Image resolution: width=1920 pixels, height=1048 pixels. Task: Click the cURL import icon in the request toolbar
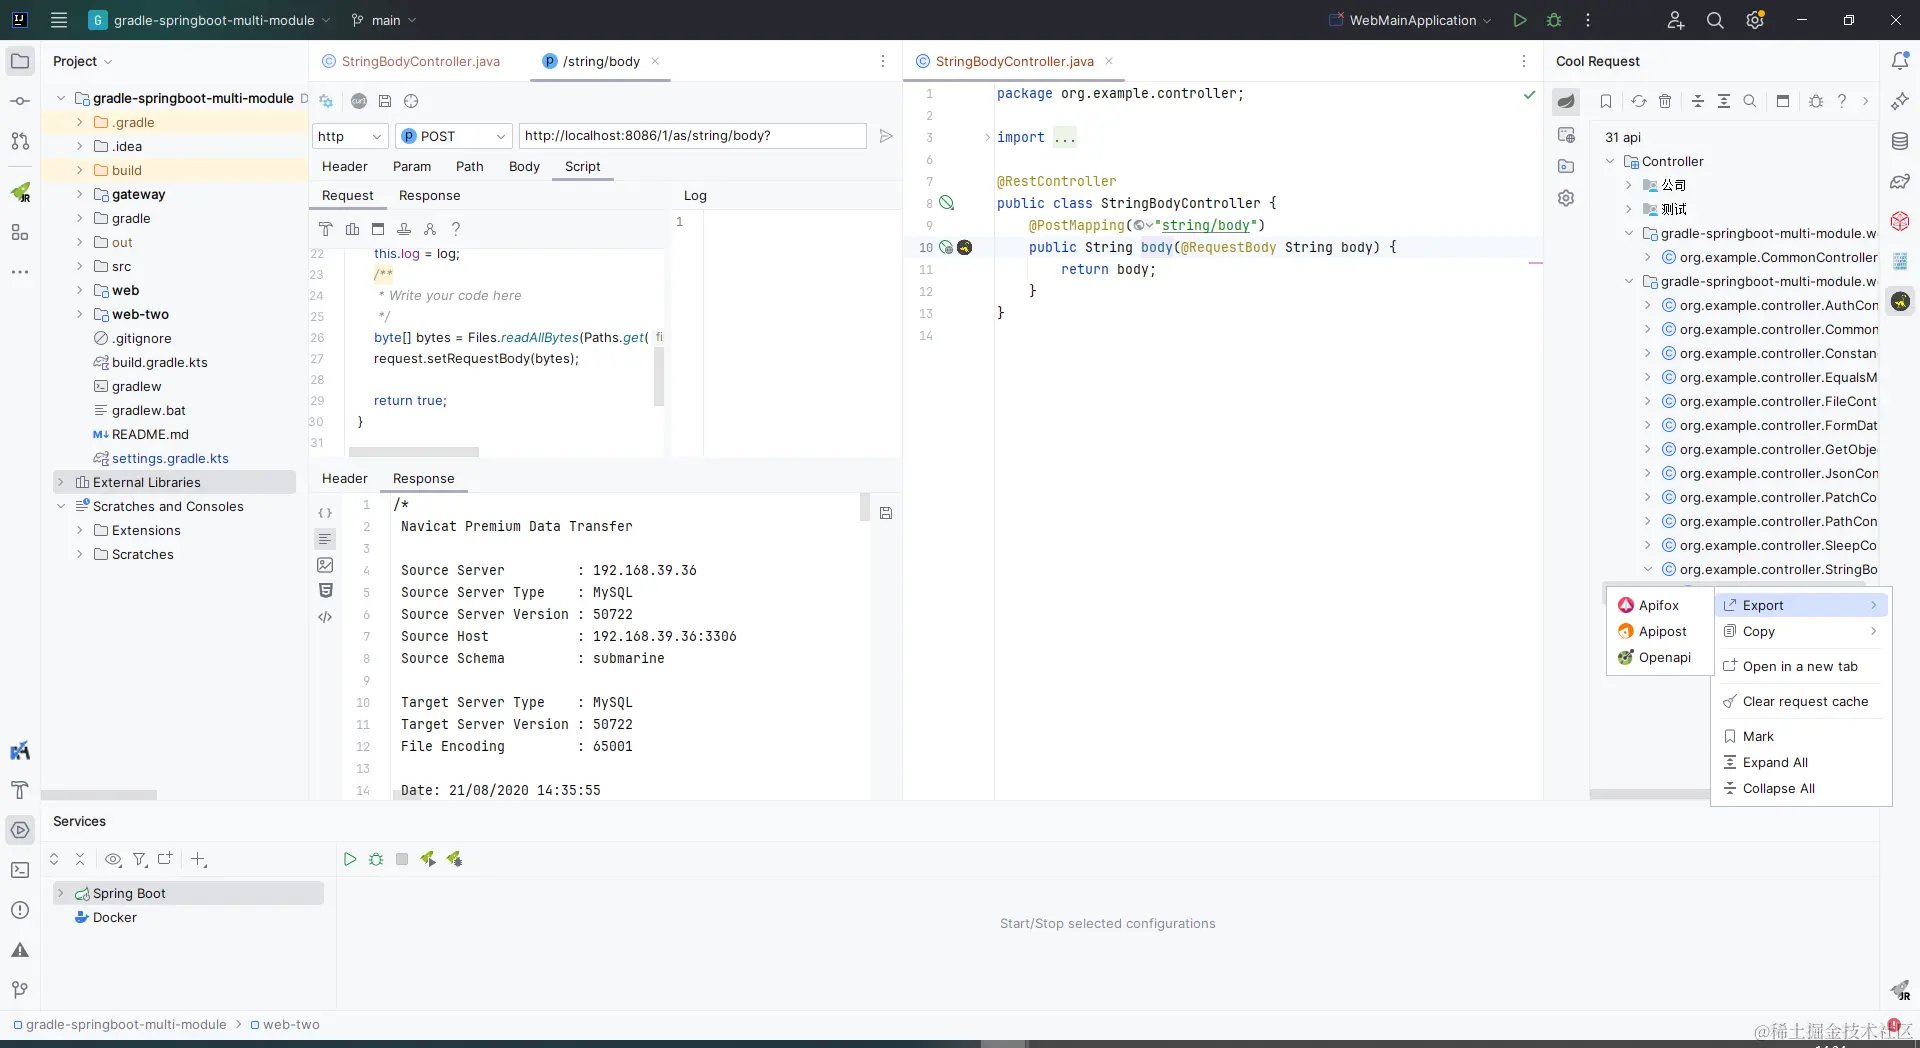pyautogui.click(x=359, y=101)
